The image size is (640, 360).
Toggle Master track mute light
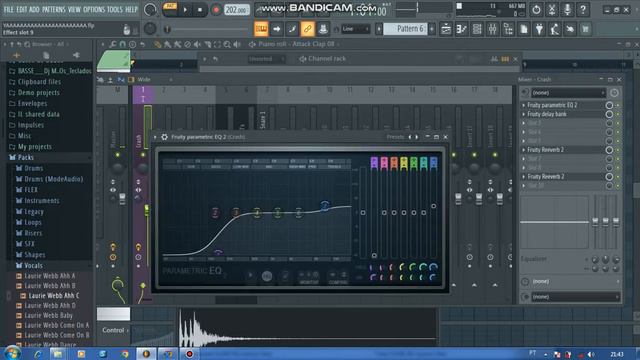(x=118, y=155)
